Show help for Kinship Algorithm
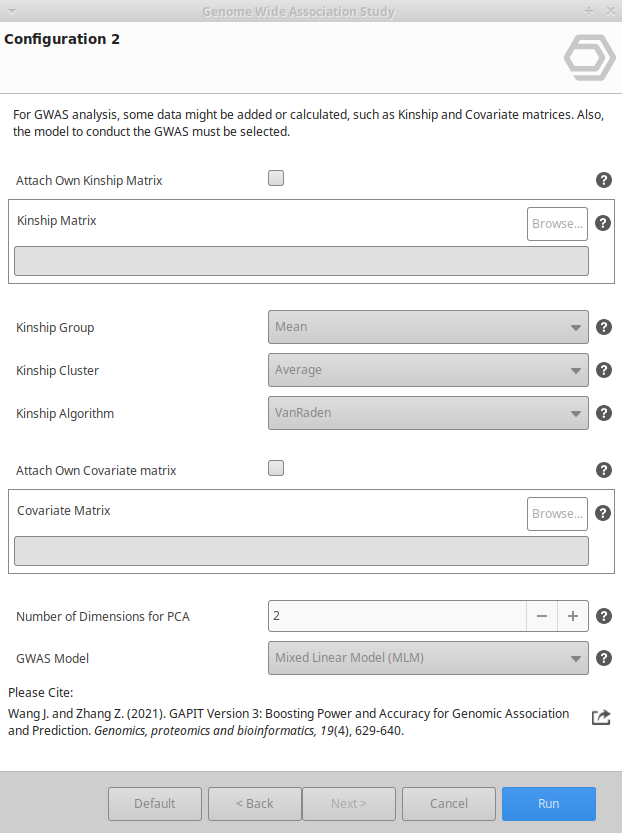This screenshot has height=833, width=622. [603, 413]
